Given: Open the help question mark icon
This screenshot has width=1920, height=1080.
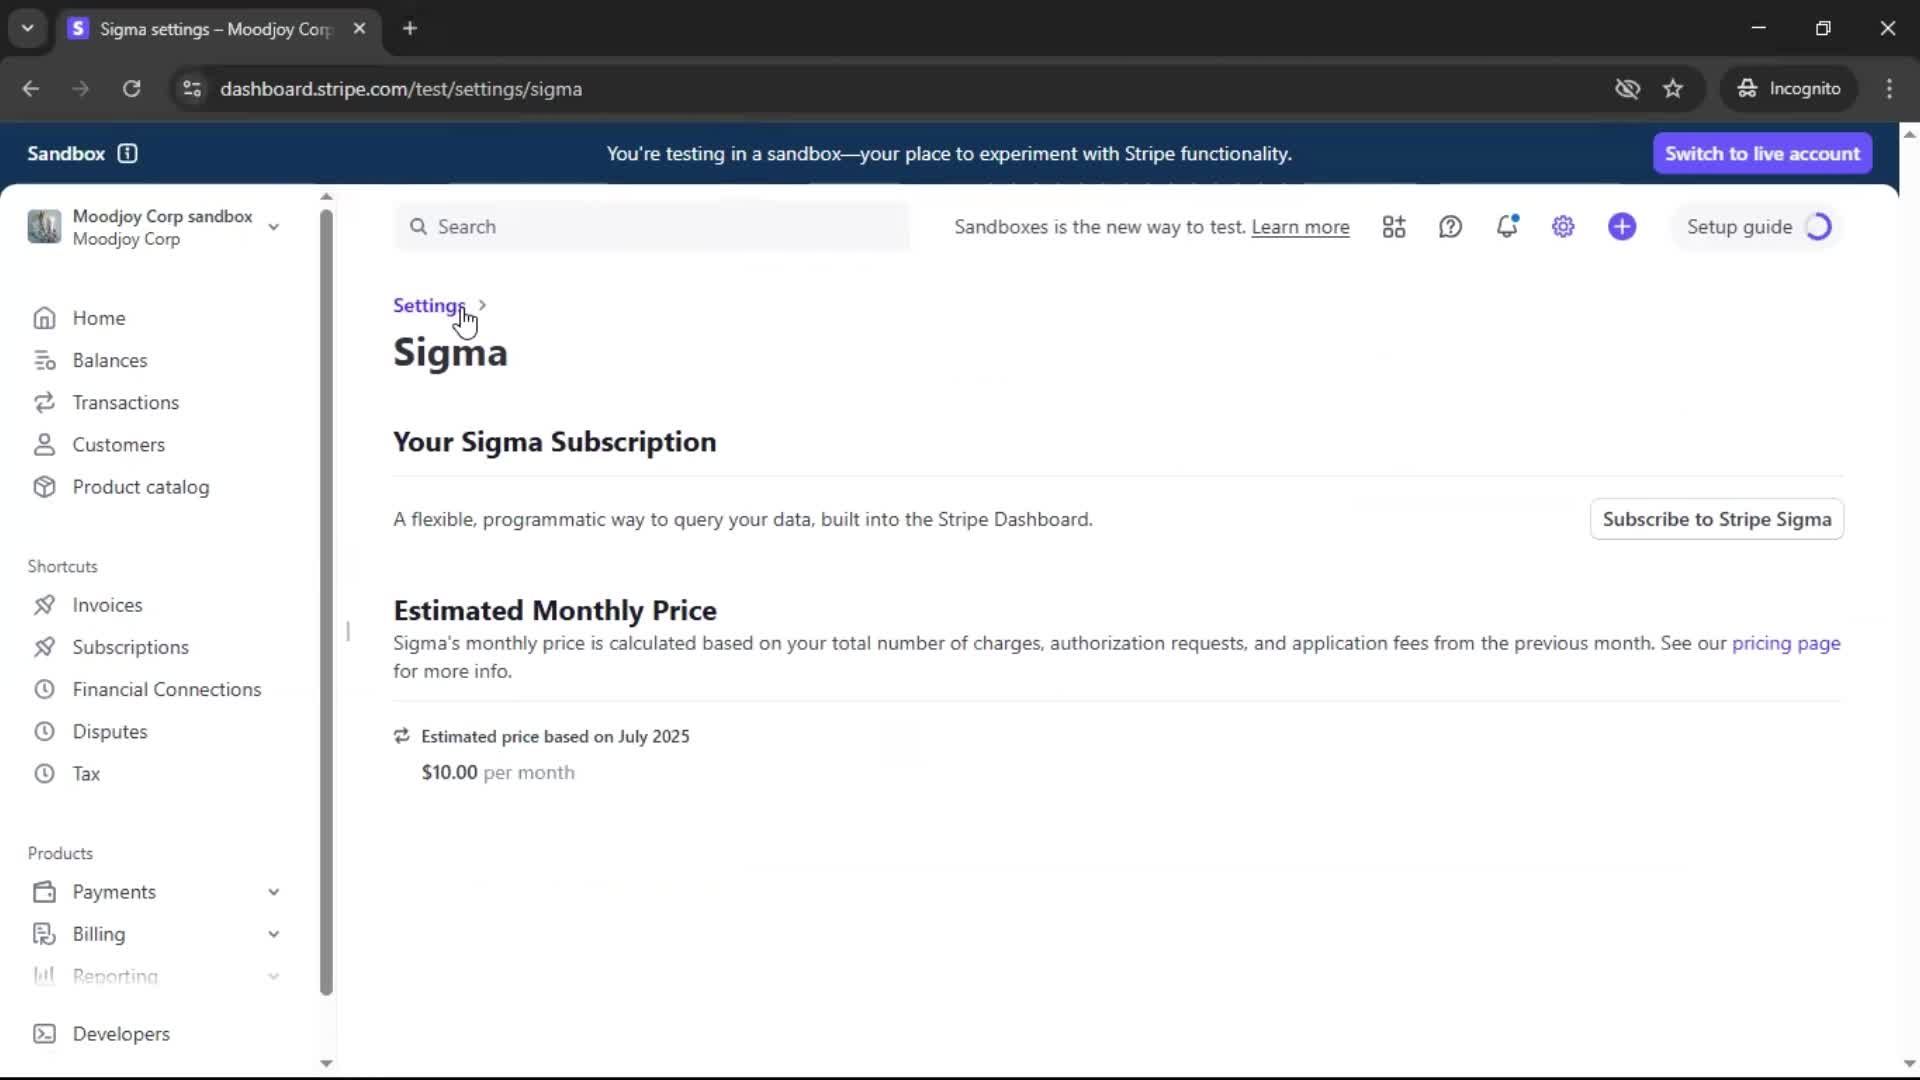Looking at the screenshot, I should [x=1450, y=227].
